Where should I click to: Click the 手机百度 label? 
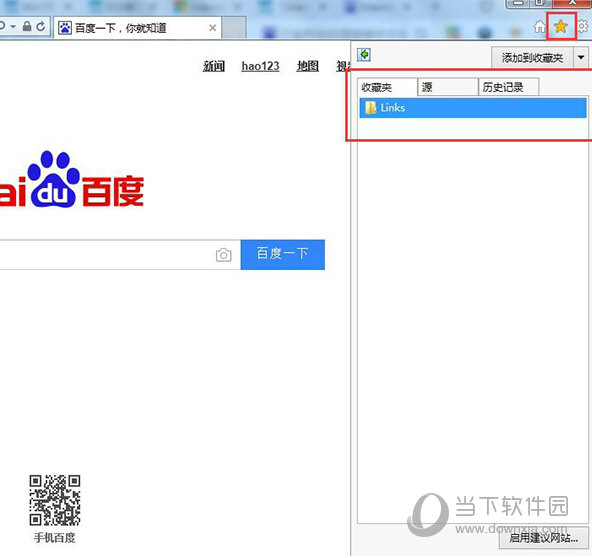click(x=55, y=538)
